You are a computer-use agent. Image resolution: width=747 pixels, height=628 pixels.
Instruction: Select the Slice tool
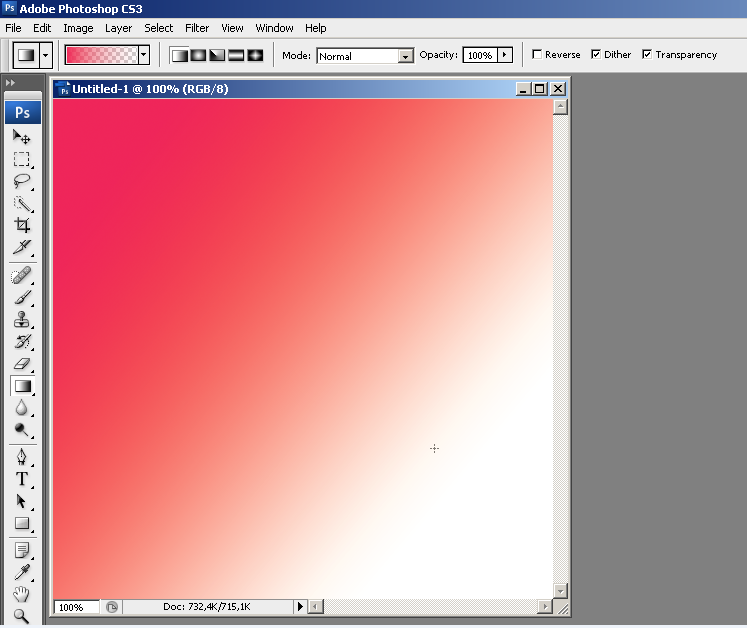click(22, 247)
